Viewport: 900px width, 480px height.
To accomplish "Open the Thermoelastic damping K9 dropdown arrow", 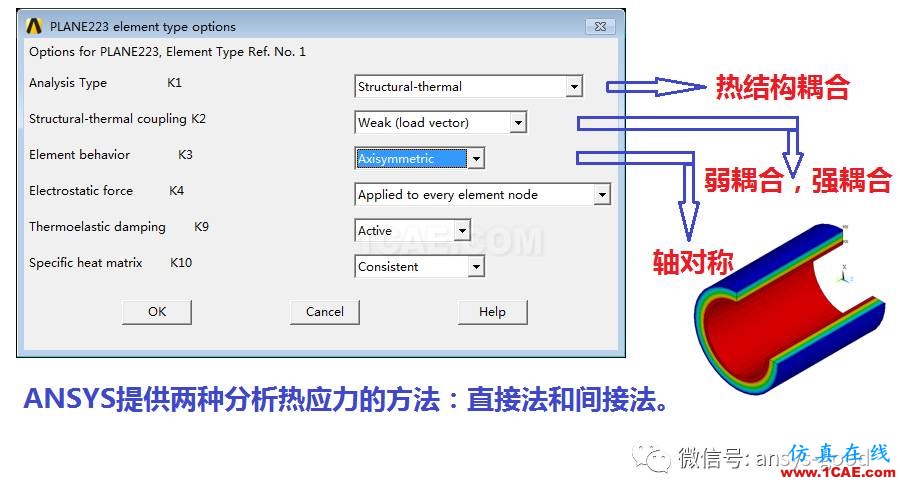I will (462, 231).
